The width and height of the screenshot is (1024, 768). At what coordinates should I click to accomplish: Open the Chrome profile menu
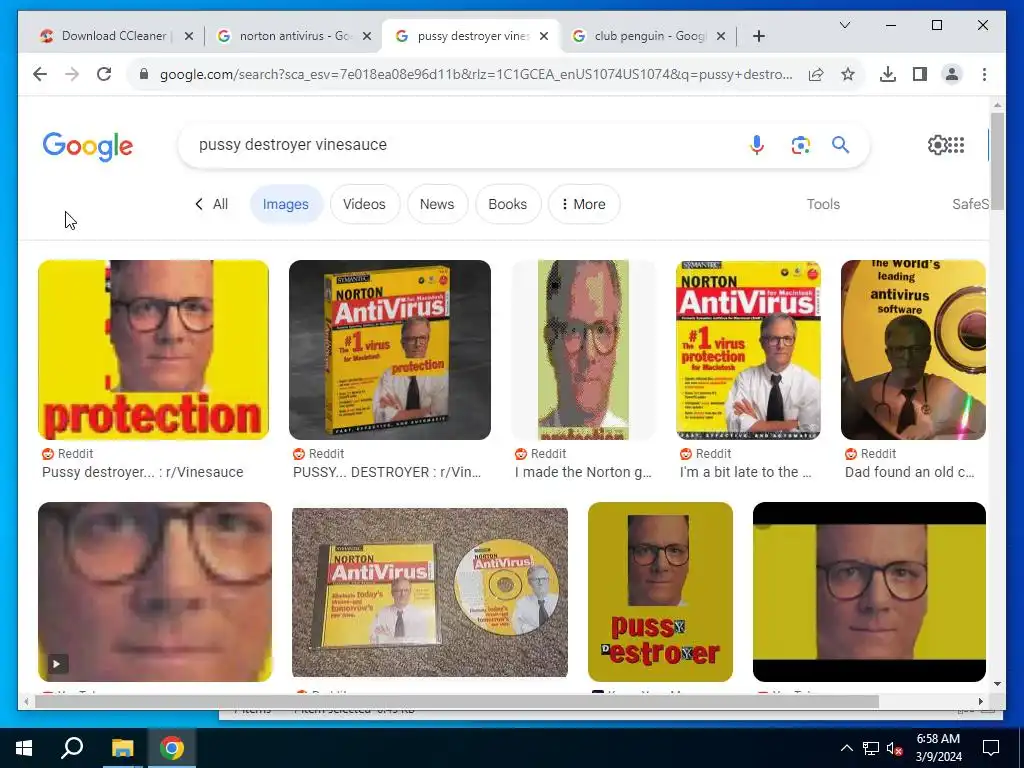(952, 74)
